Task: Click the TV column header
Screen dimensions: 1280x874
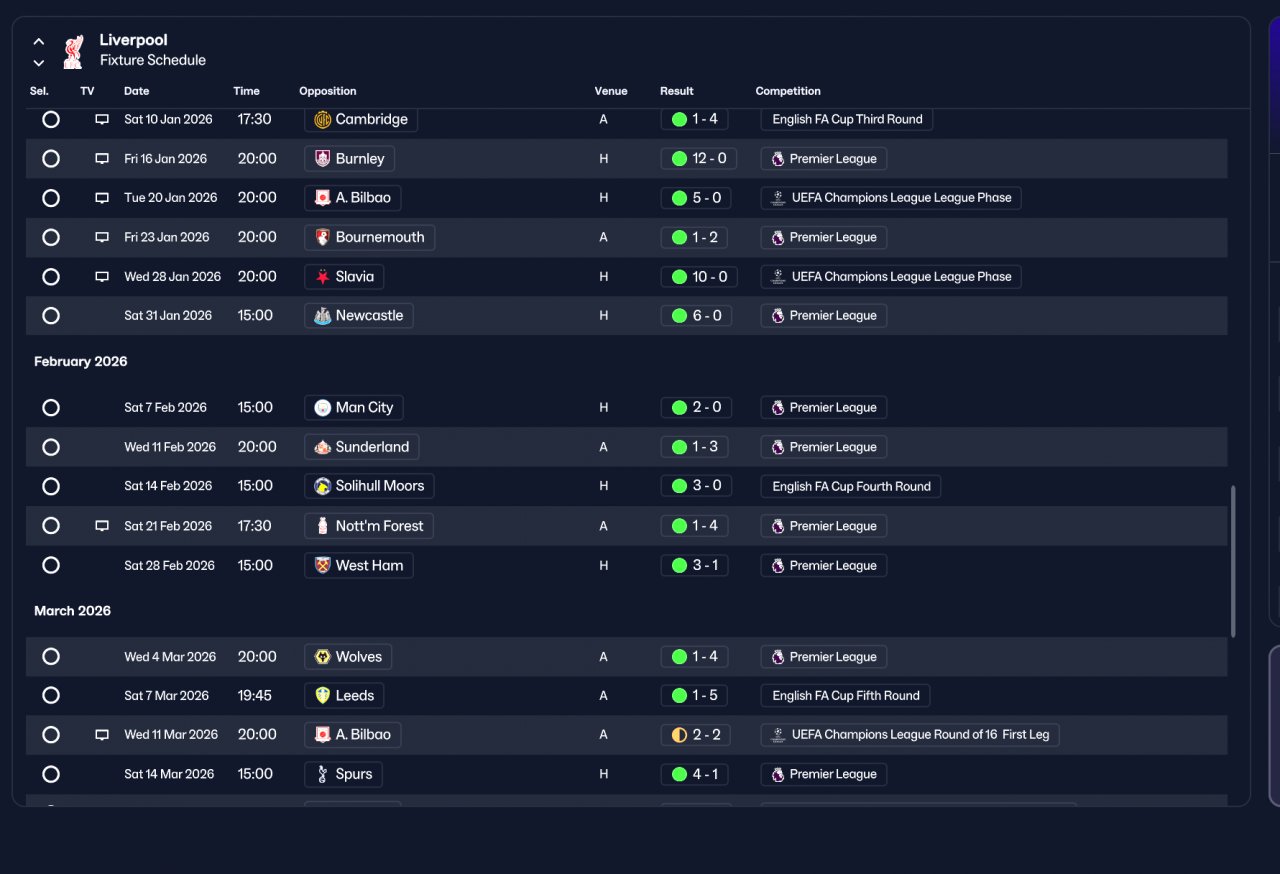Action: click(88, 91)
